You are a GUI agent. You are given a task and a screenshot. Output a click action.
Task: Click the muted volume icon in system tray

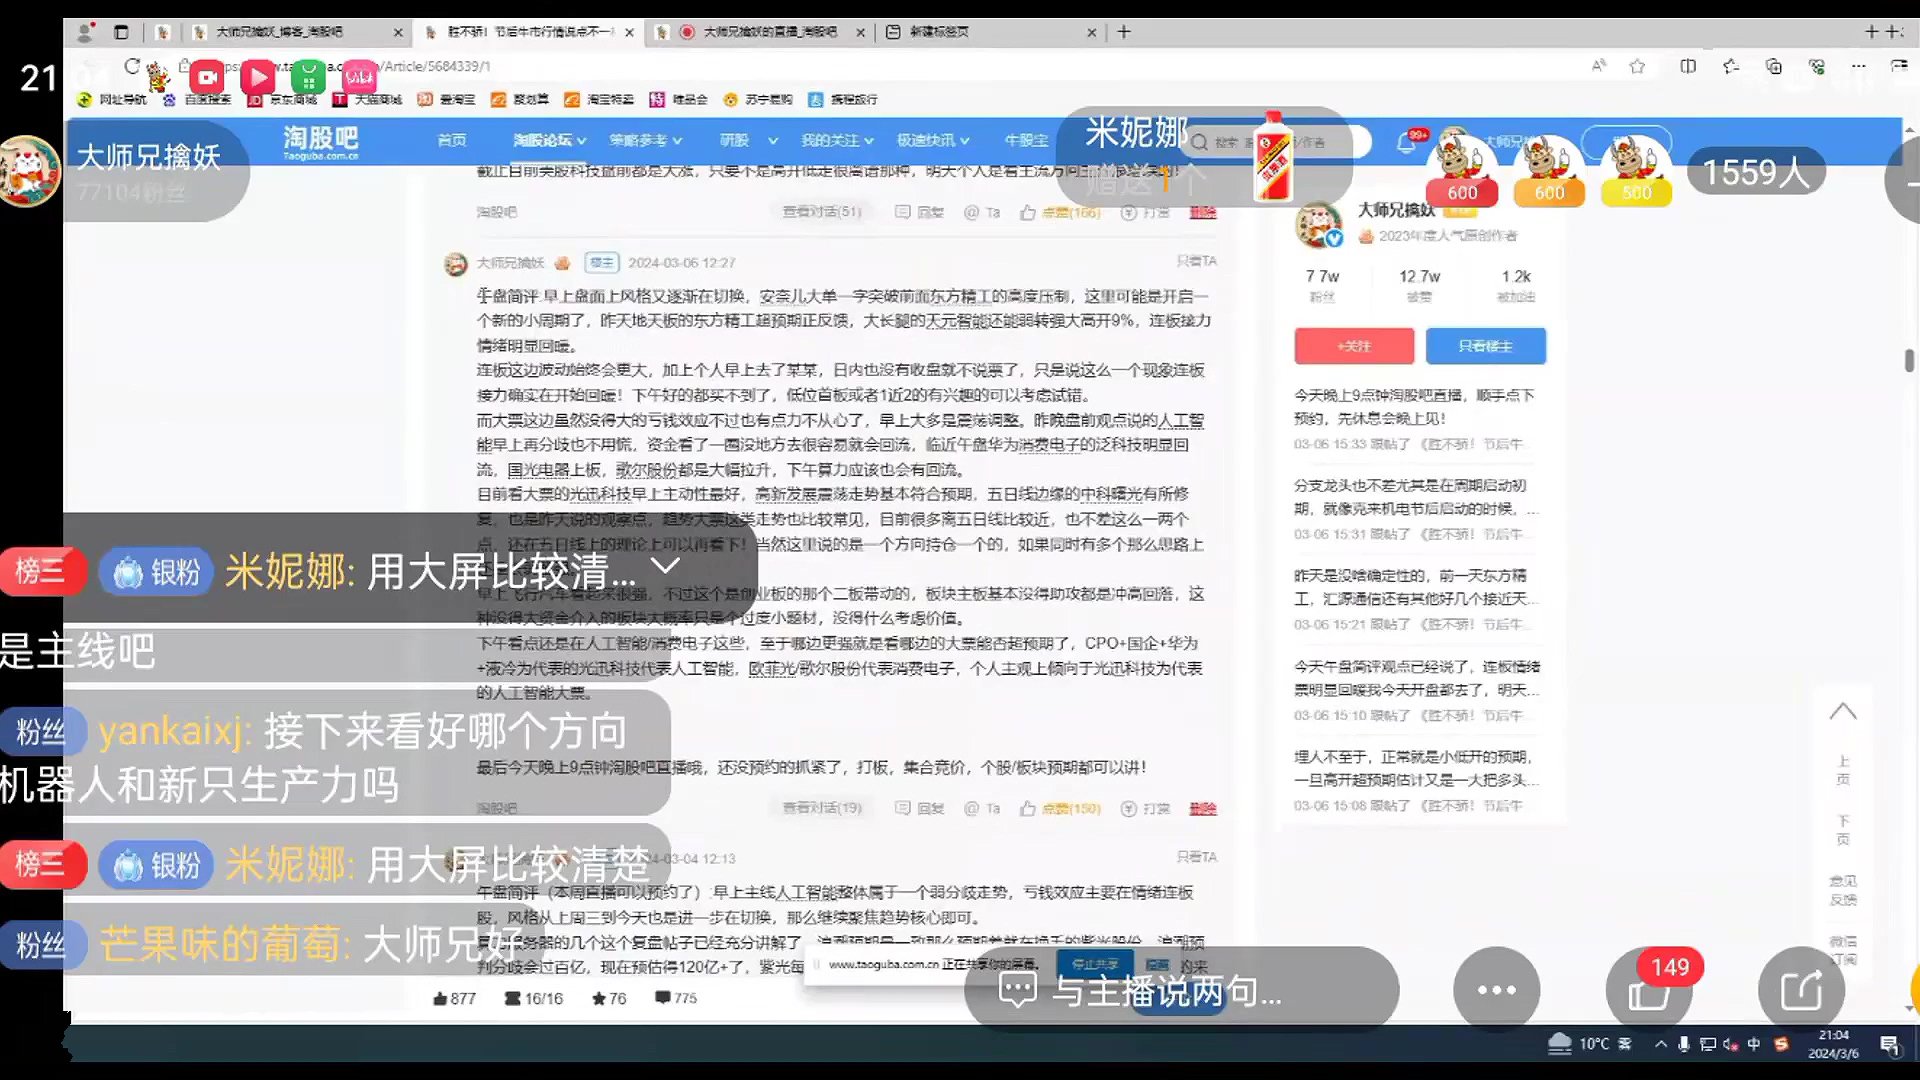pyautogui.click(x=1731, y=1044)
